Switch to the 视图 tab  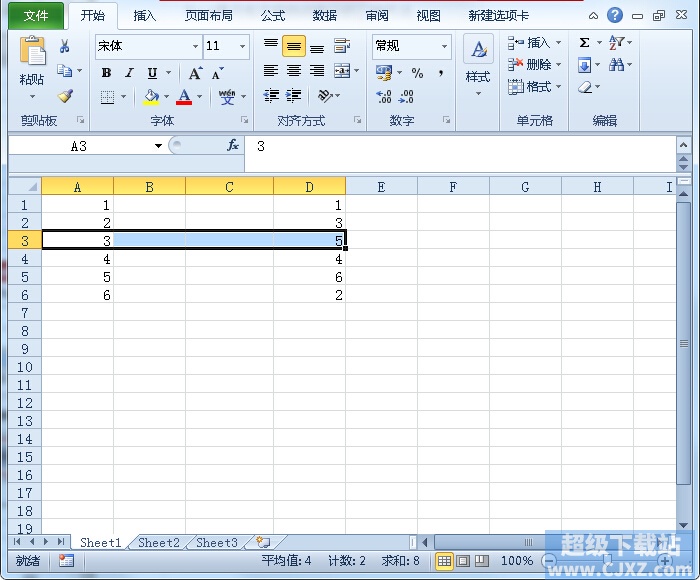tap(429, 16)
